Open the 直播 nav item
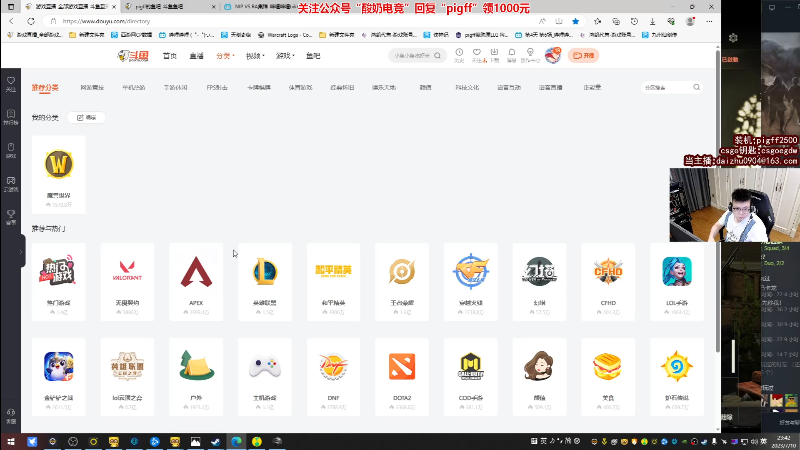Viewport: 800px width, 450px height. (x=196, y=56)
